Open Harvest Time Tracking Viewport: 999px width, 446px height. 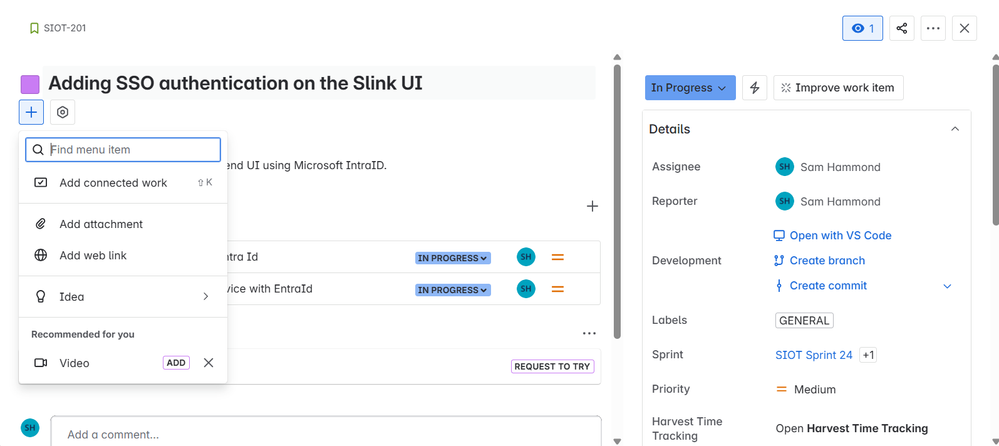pyautogui.click(x=851, y=428)
